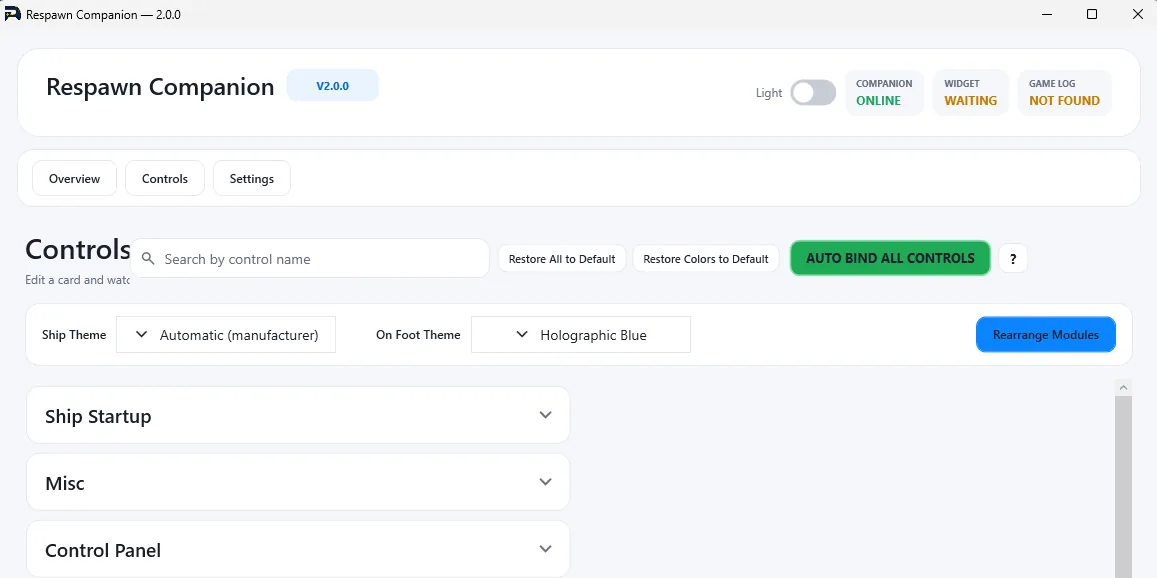1157x578 pixels.
Task: Click AUTO BIND ALL CONTROLS button
Action: click(890, 258)
